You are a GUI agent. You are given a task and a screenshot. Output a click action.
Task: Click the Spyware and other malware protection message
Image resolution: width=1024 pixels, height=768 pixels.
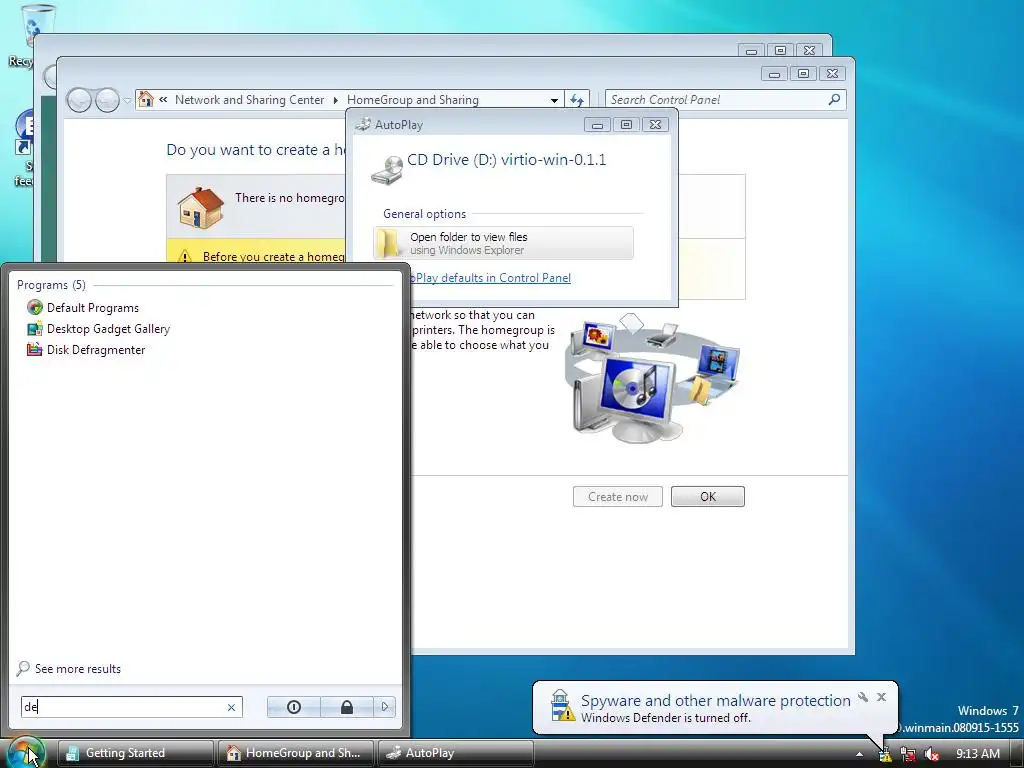coord(715,701)
